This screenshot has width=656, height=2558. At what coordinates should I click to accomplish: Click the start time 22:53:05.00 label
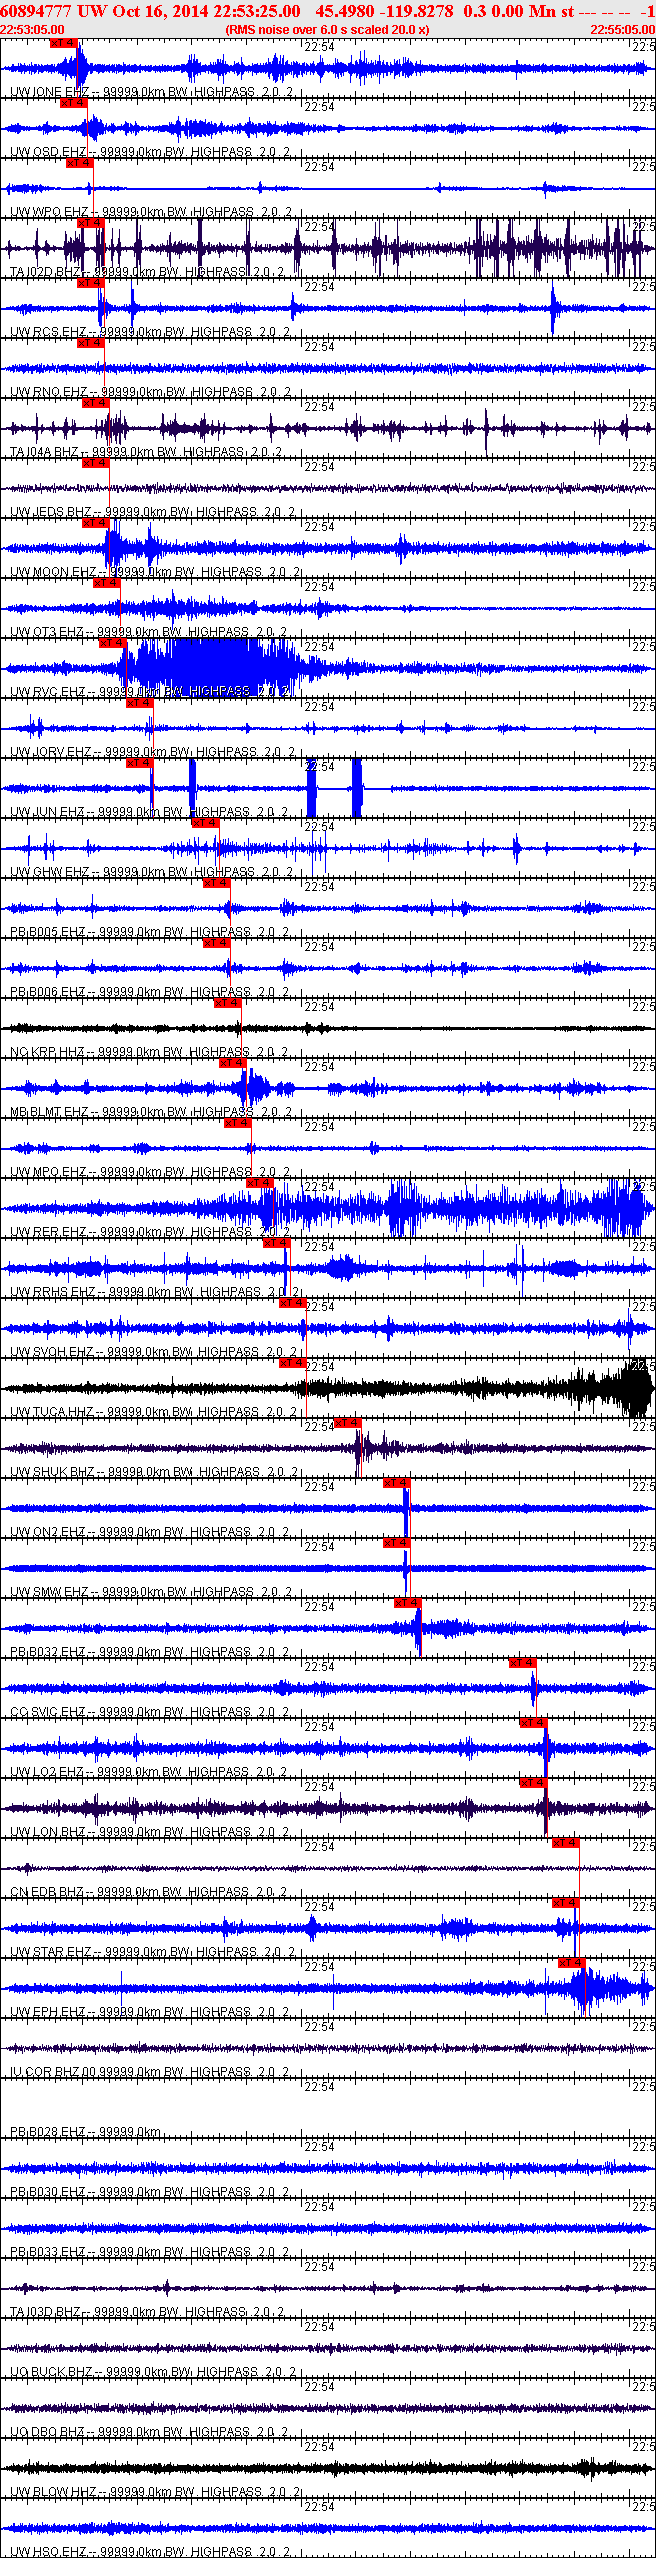pos(32,29)
